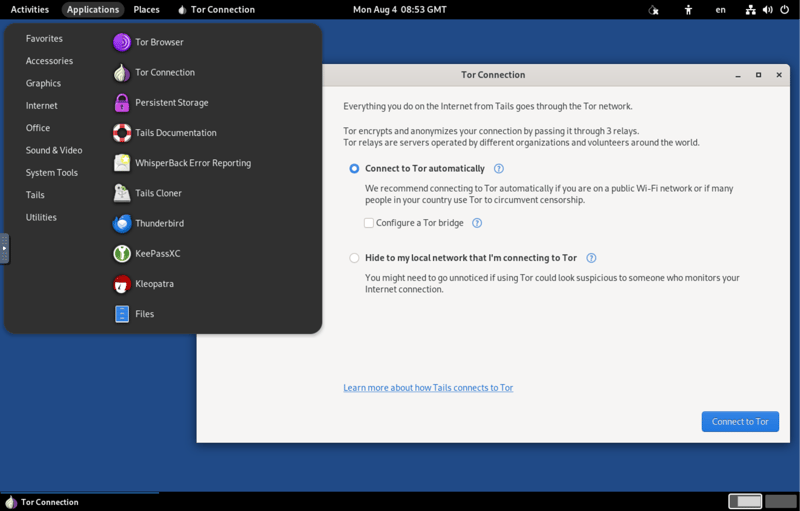Open the Places menu
The height and width of the screenshot is (511, 800).
tap(146, 10)
